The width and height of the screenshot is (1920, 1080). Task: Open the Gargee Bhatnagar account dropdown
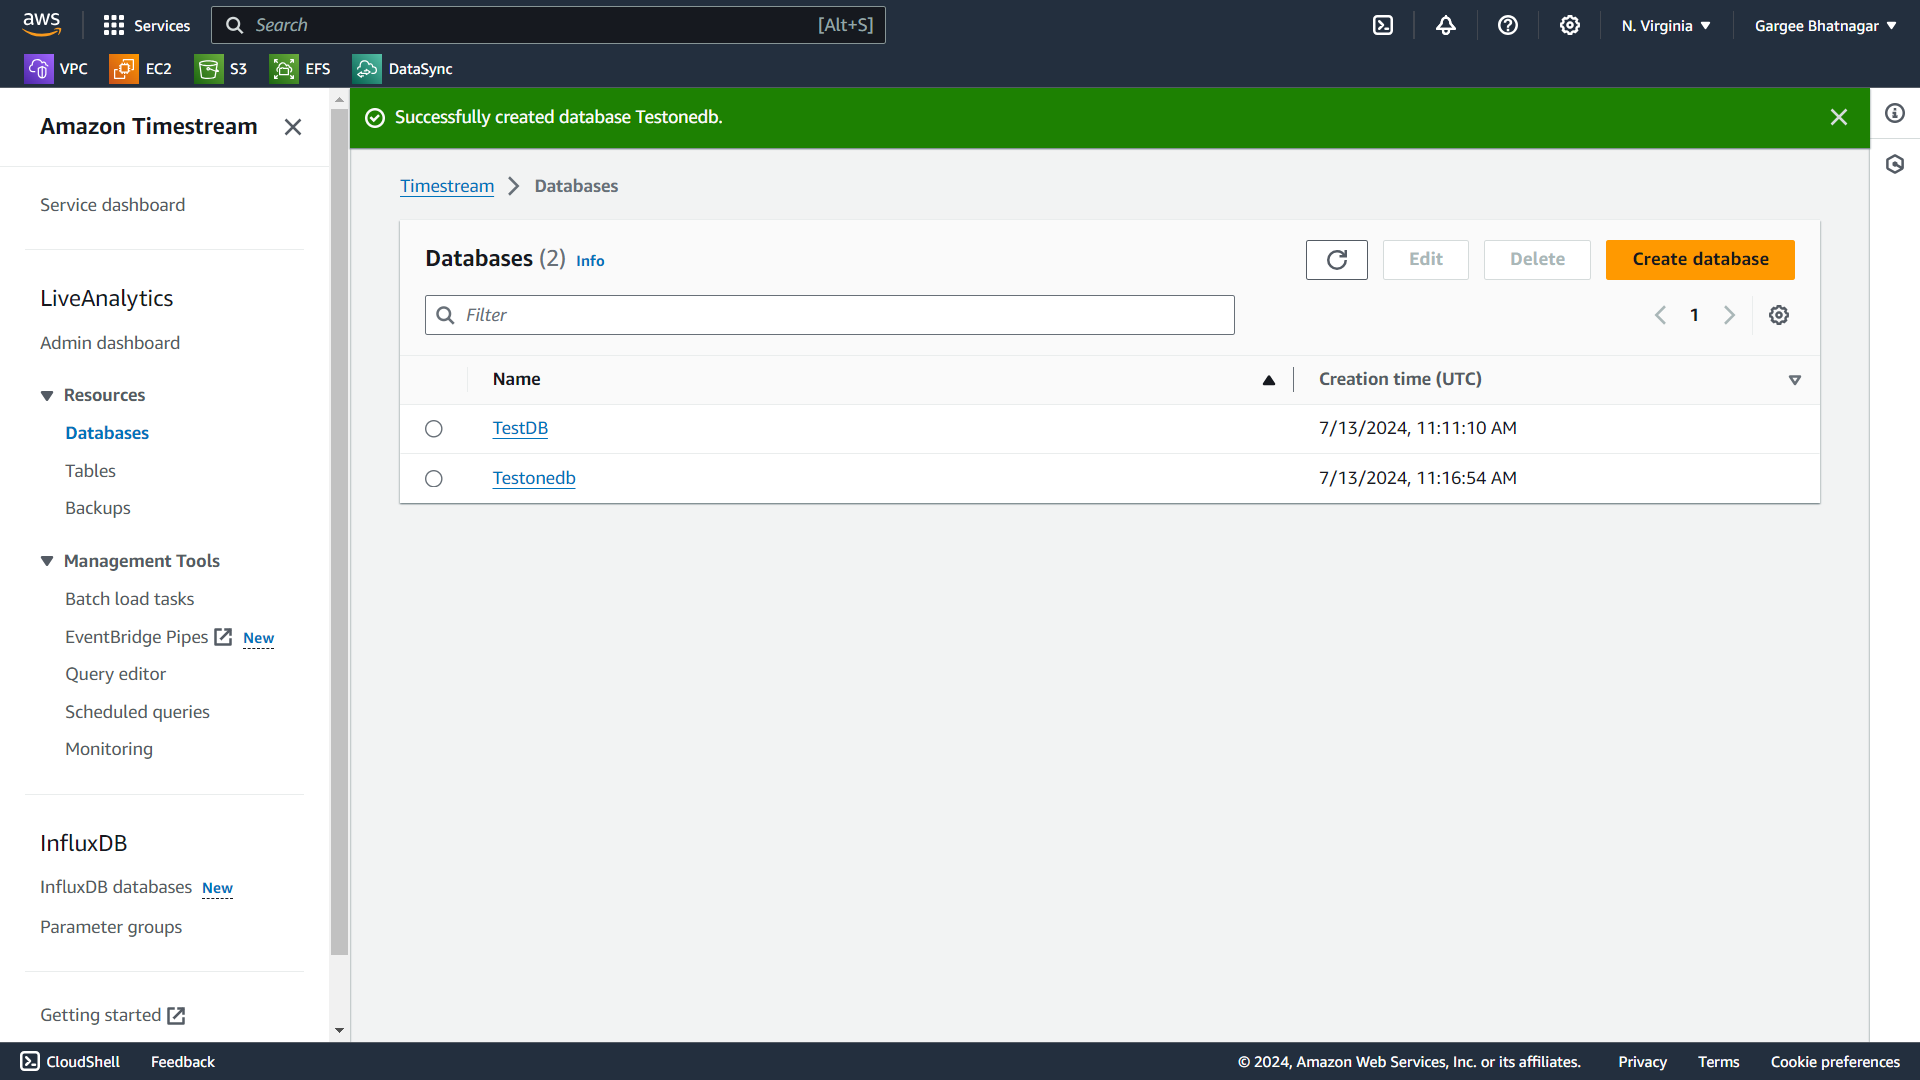tap(1825, 26)
